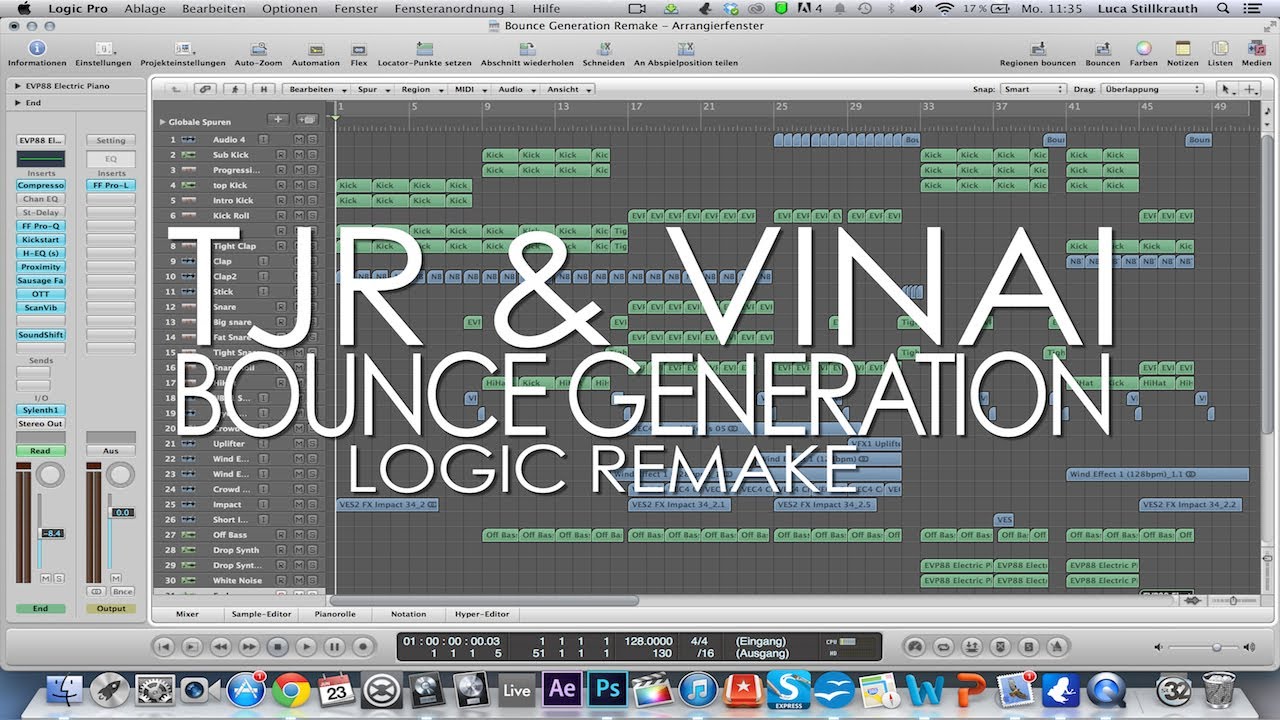Open the Ablage menu
The image size is (1280, 720).
pos(144,8)
